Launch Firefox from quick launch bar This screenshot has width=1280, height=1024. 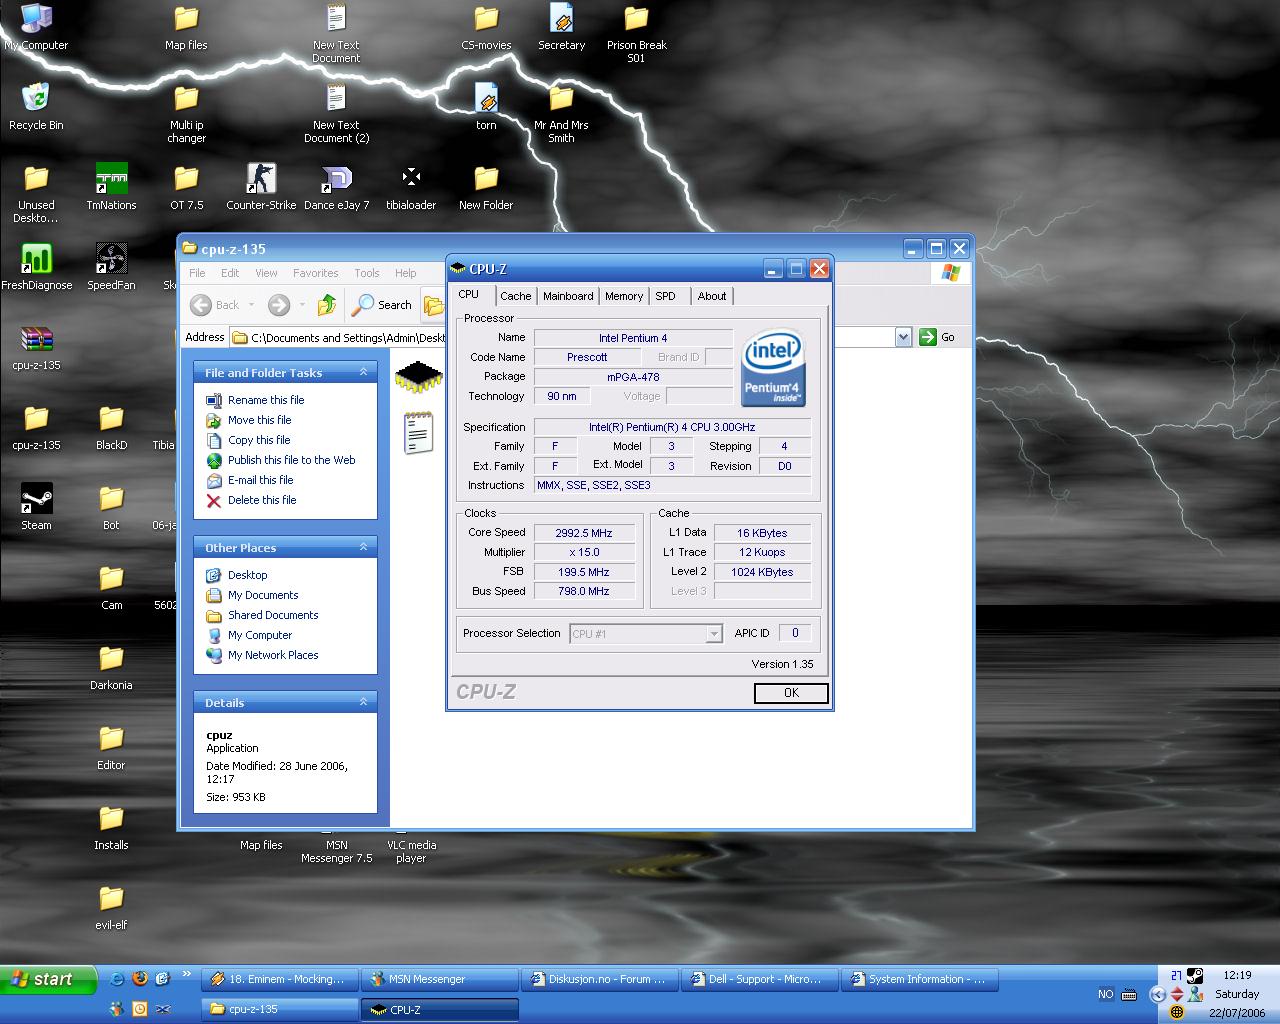(x=139, y=979)
